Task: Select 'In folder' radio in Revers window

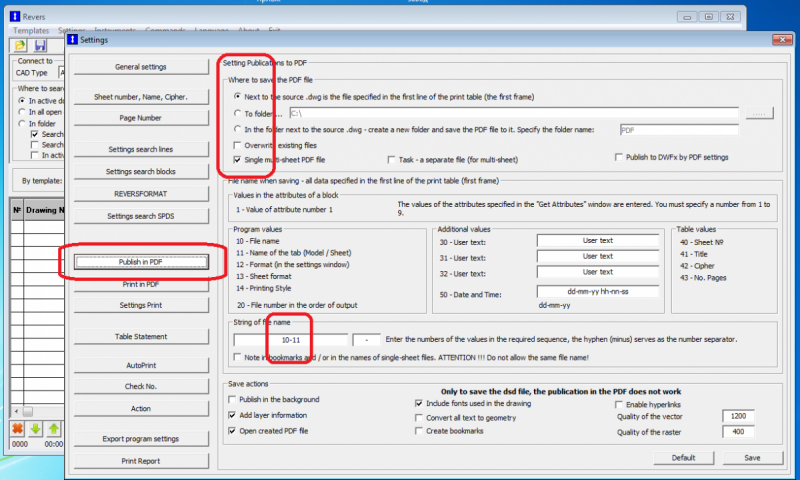Action: (21, 123)
